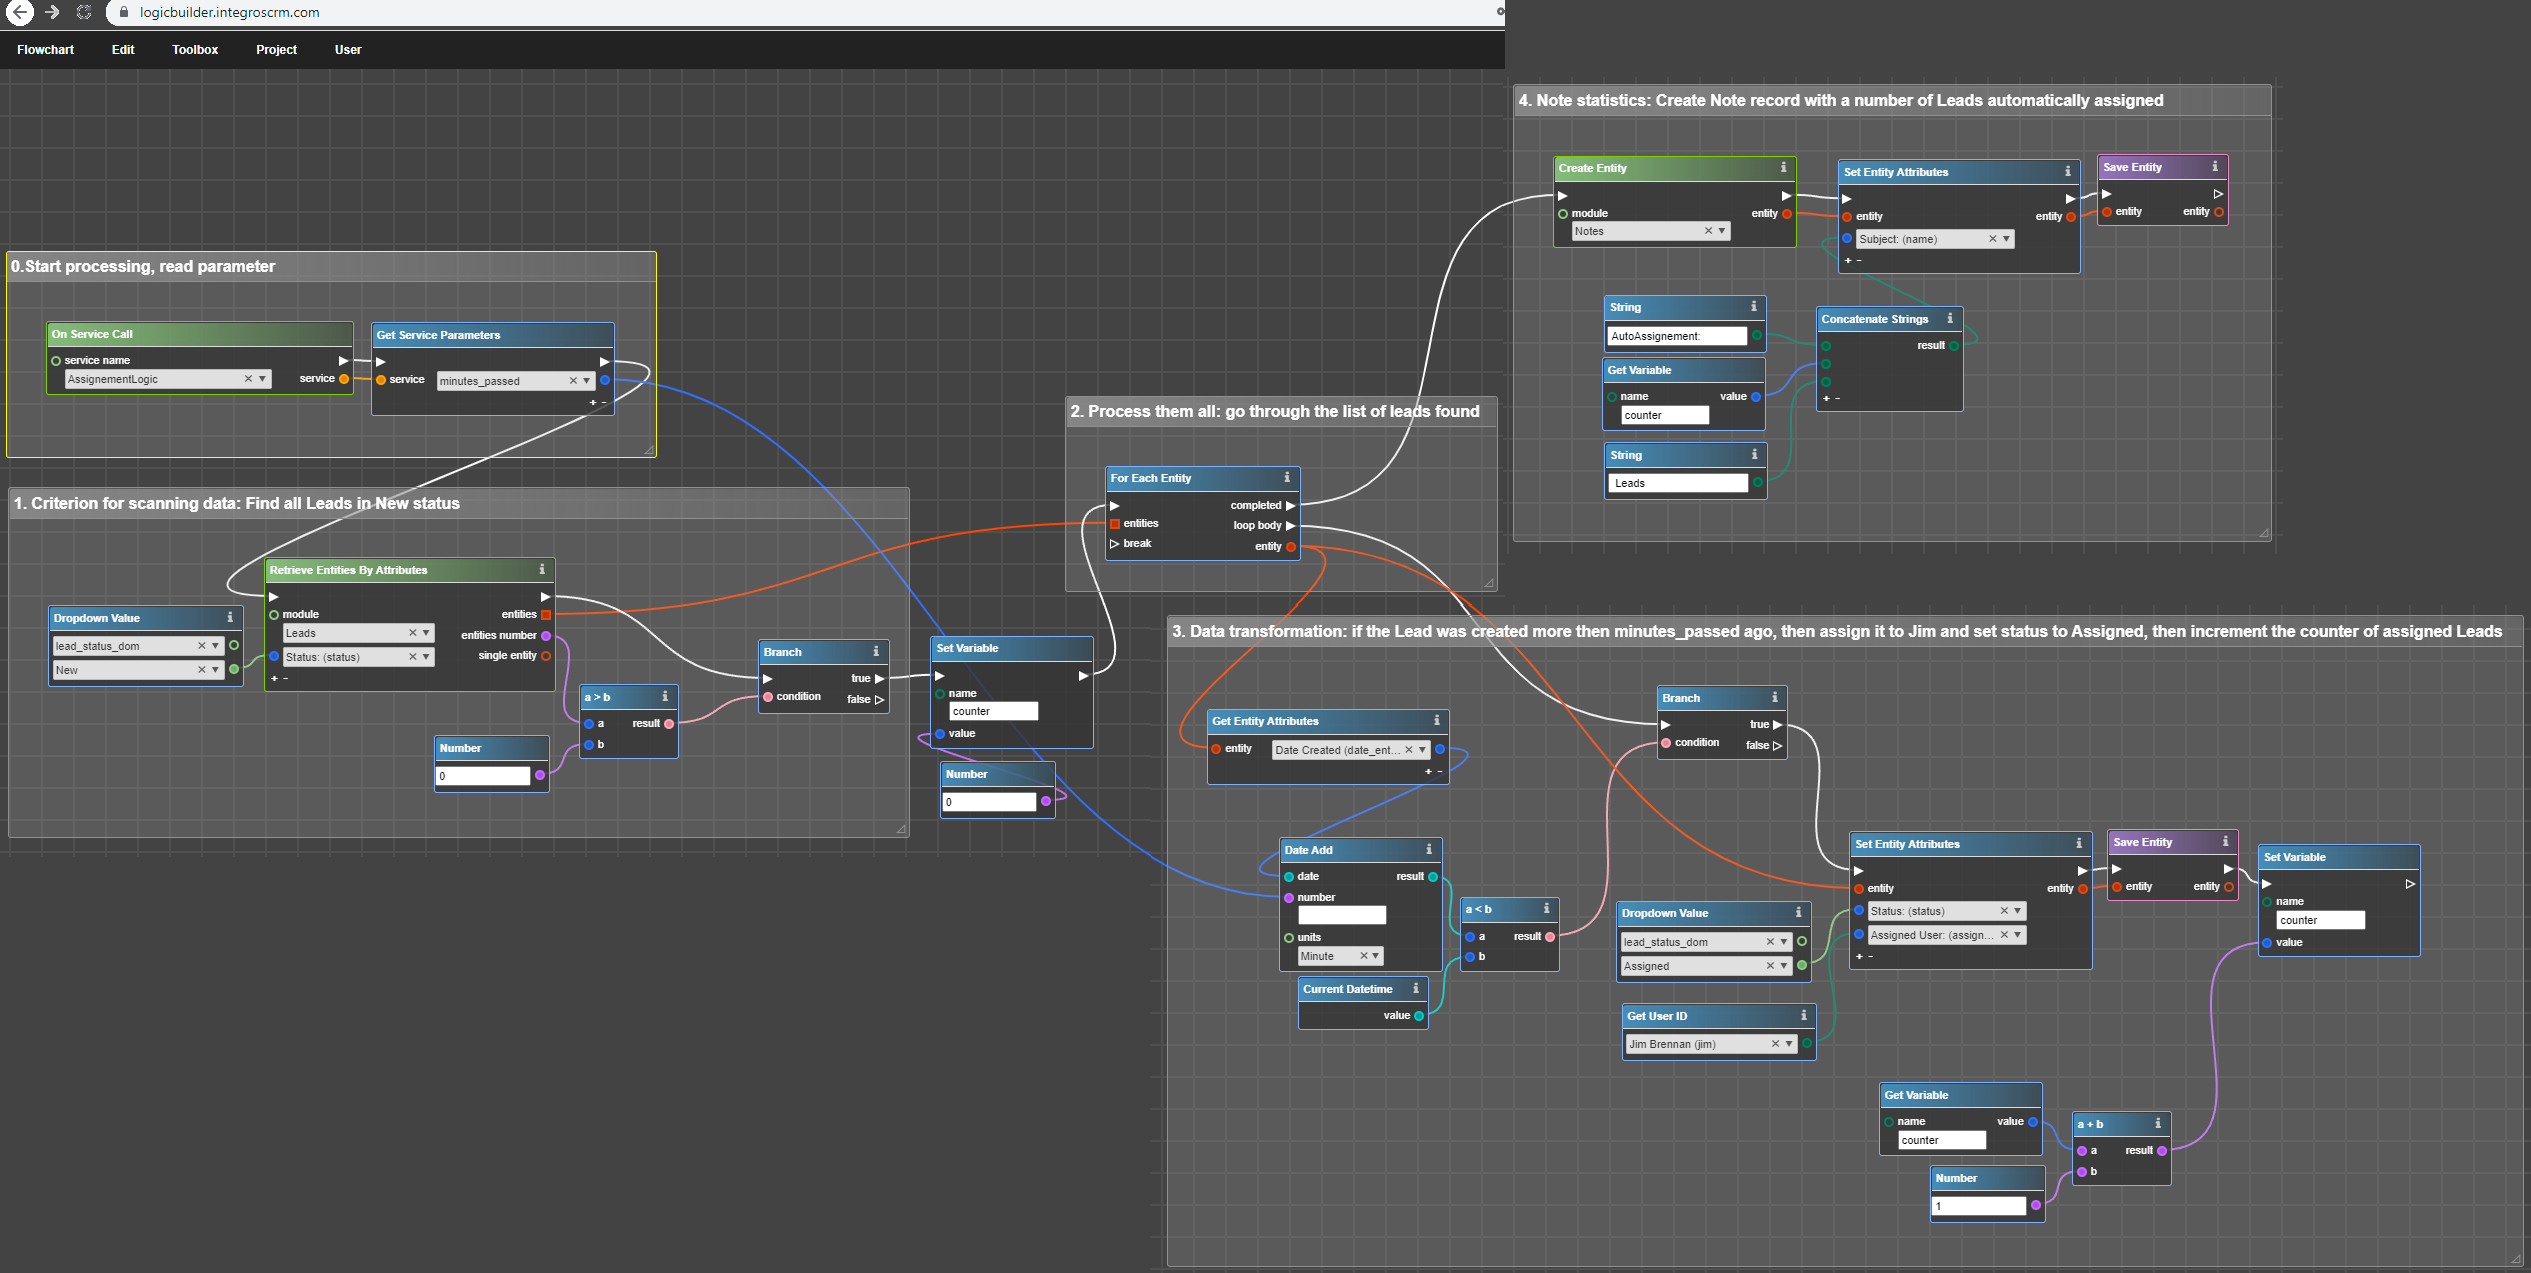Image resolution: width=2531 pixels, height=1273 pixels.
Task: Click the logicbuilder.integroscrm.com address bar
Action: coord(800,13)
